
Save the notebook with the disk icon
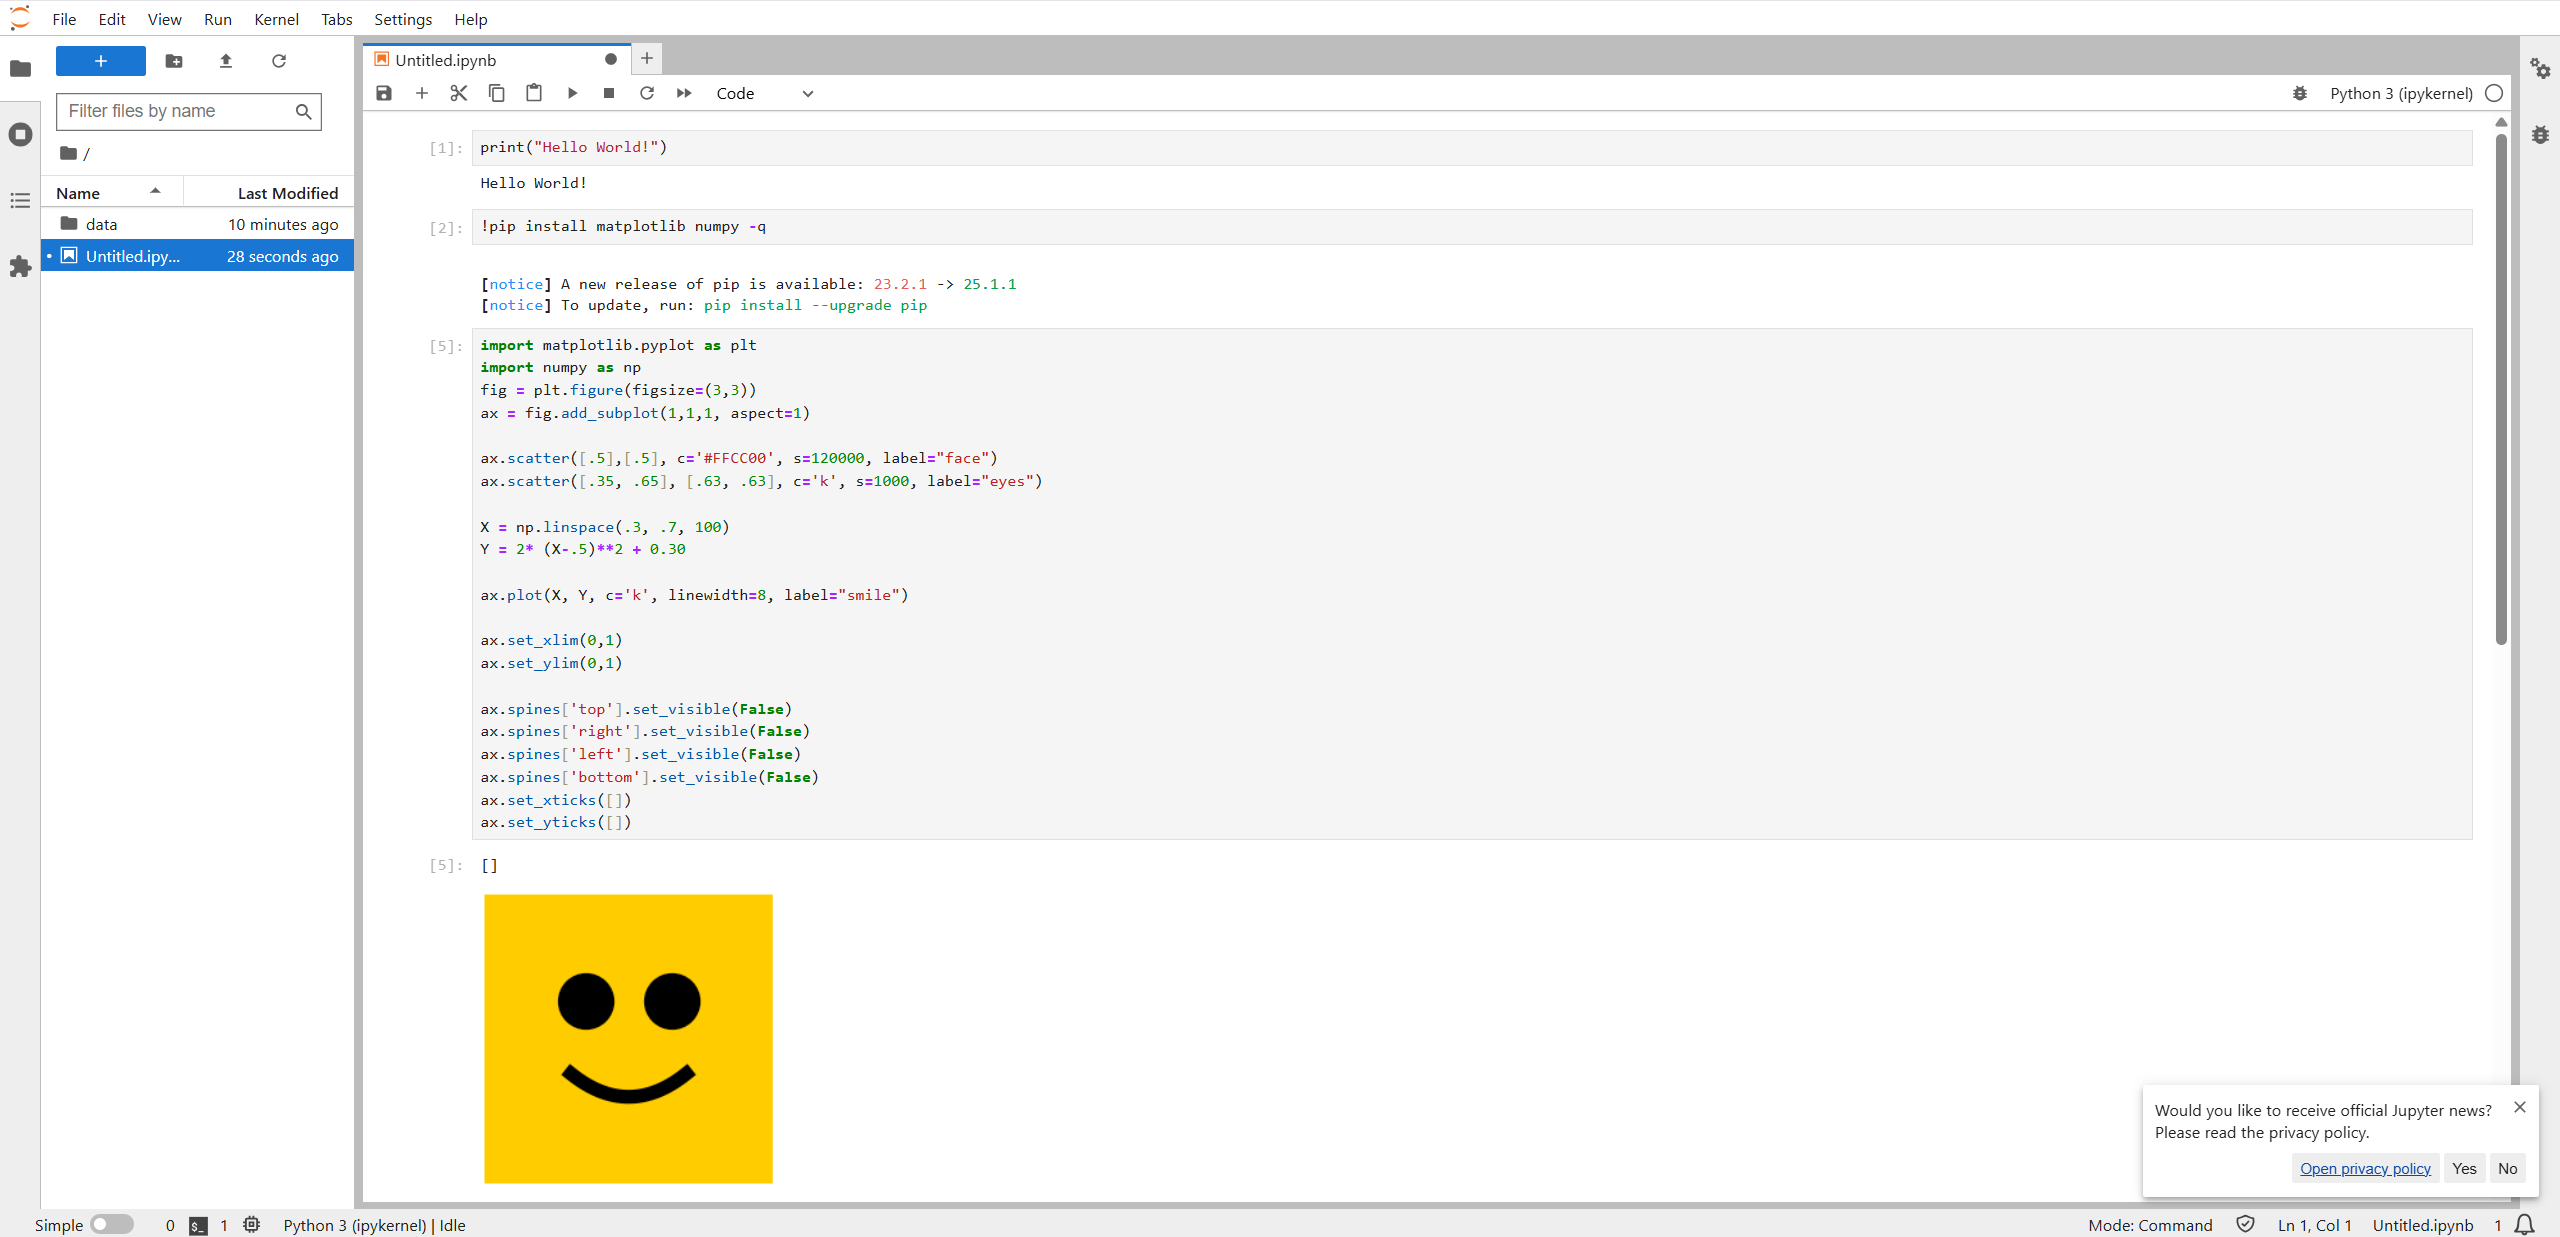pos(384,93)
